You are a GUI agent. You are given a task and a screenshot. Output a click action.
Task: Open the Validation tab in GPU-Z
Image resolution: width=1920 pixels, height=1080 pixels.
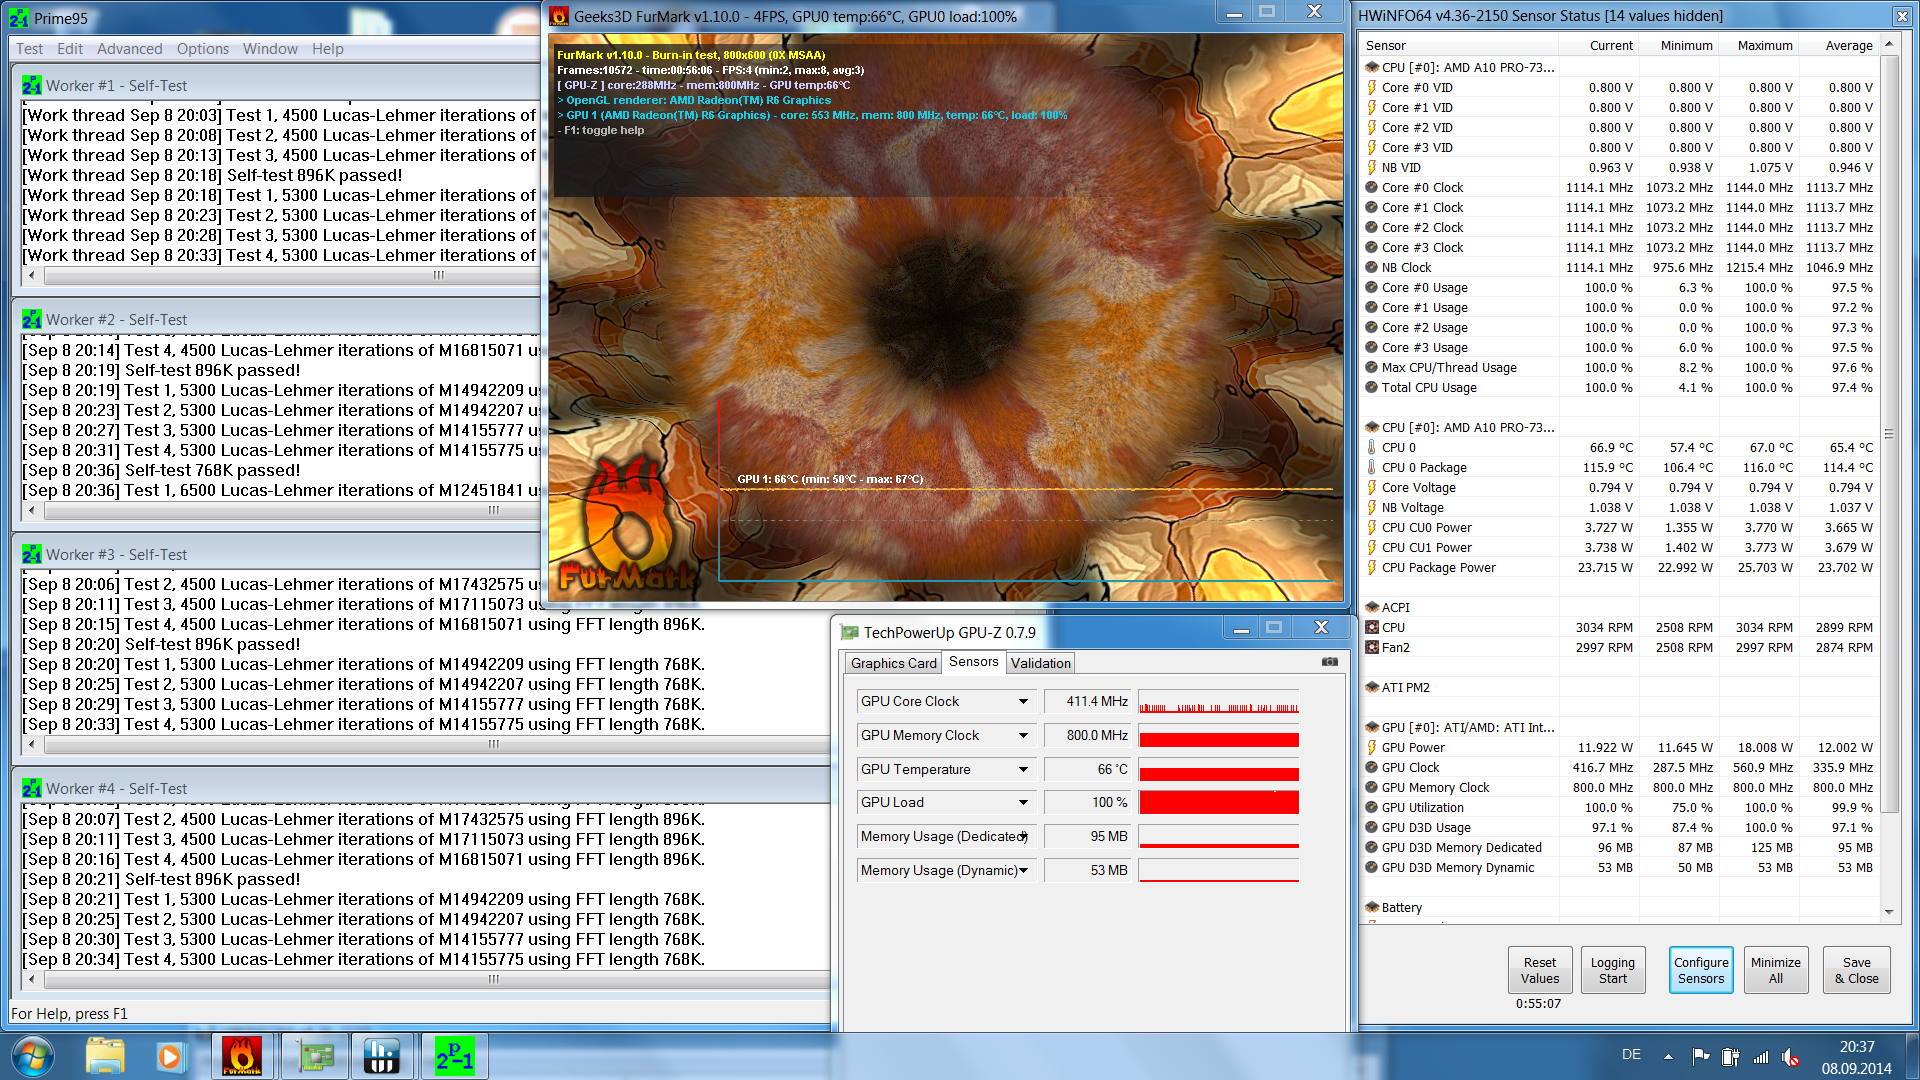pyautogui.click(x=1040, y=663)
